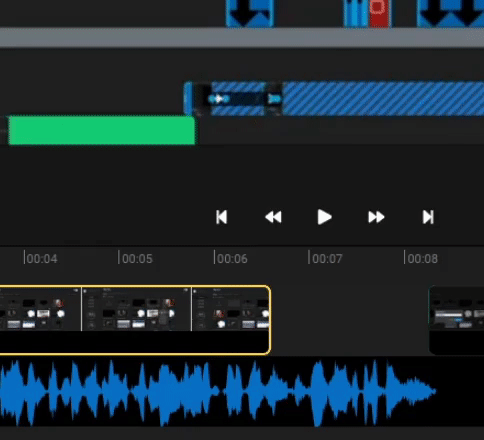
Task: Rewind the playback
Action: click(273, 217)
